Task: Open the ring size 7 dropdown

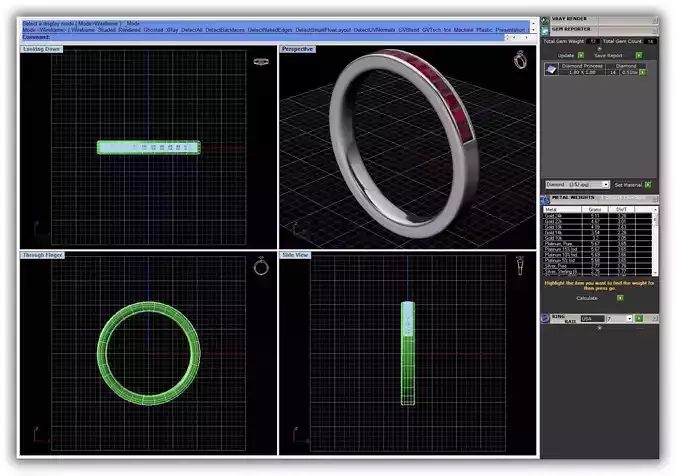Action: (629, 319)
